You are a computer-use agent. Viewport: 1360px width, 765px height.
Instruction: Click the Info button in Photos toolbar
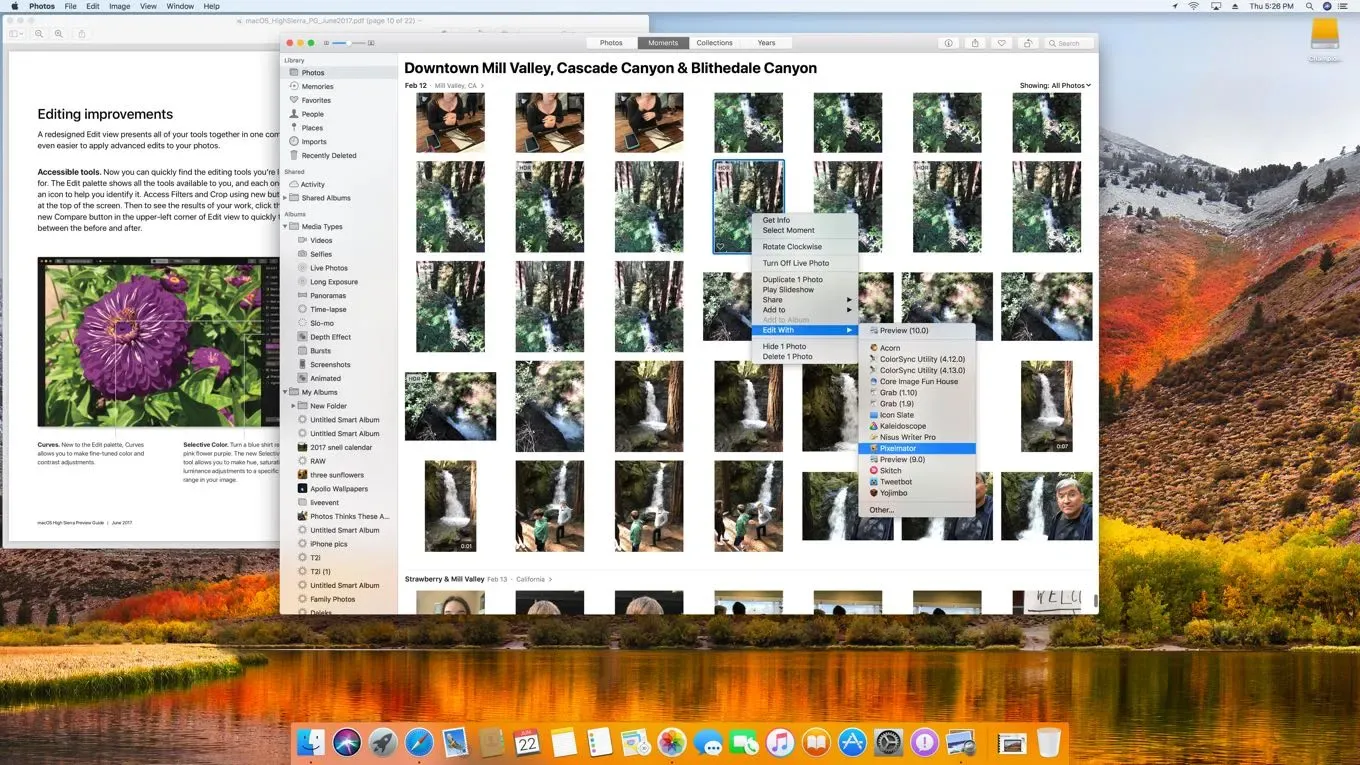[948, 43]
